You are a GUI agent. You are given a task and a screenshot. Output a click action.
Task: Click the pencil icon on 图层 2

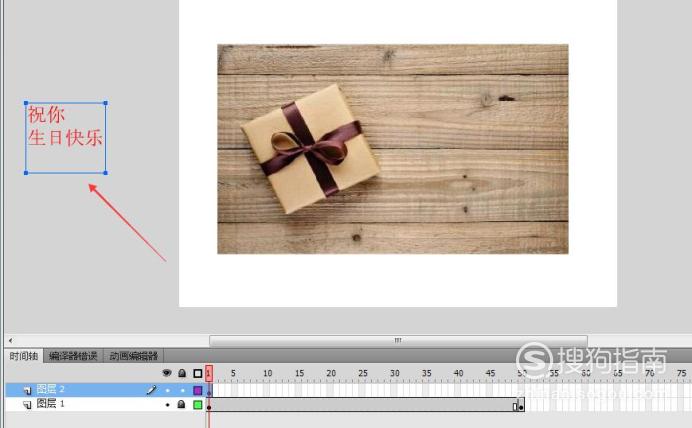[151, 390]
